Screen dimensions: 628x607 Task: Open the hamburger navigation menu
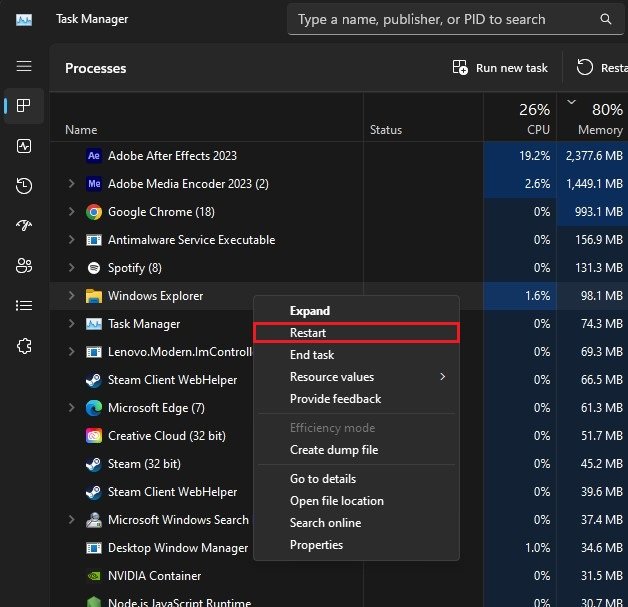tap(24, 66)
